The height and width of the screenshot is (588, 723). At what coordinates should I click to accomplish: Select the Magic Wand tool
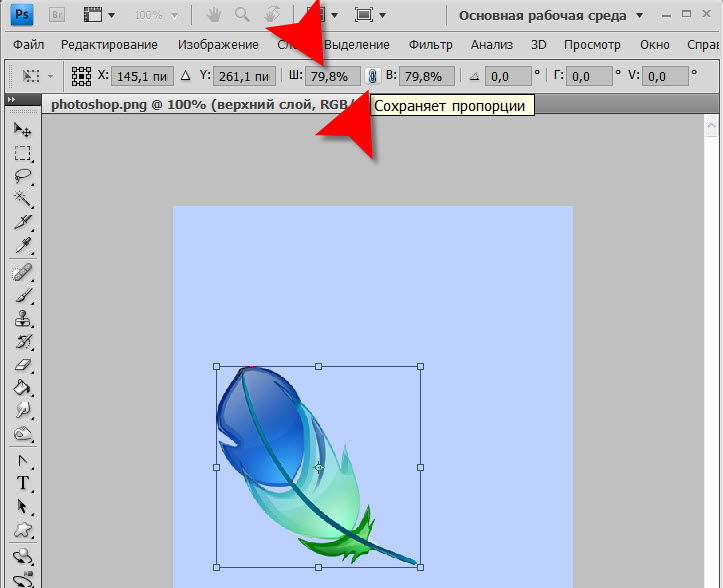[x=22, y=199]
